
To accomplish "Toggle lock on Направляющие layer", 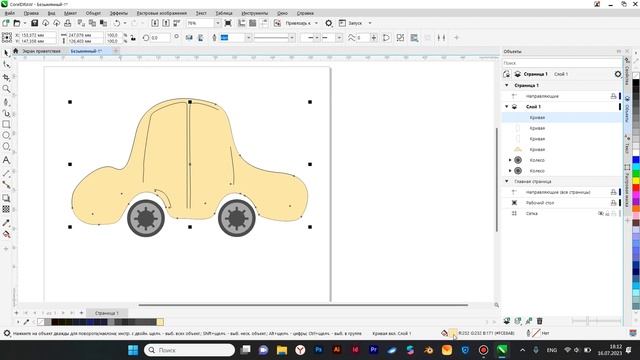I will tap(613, 96).
